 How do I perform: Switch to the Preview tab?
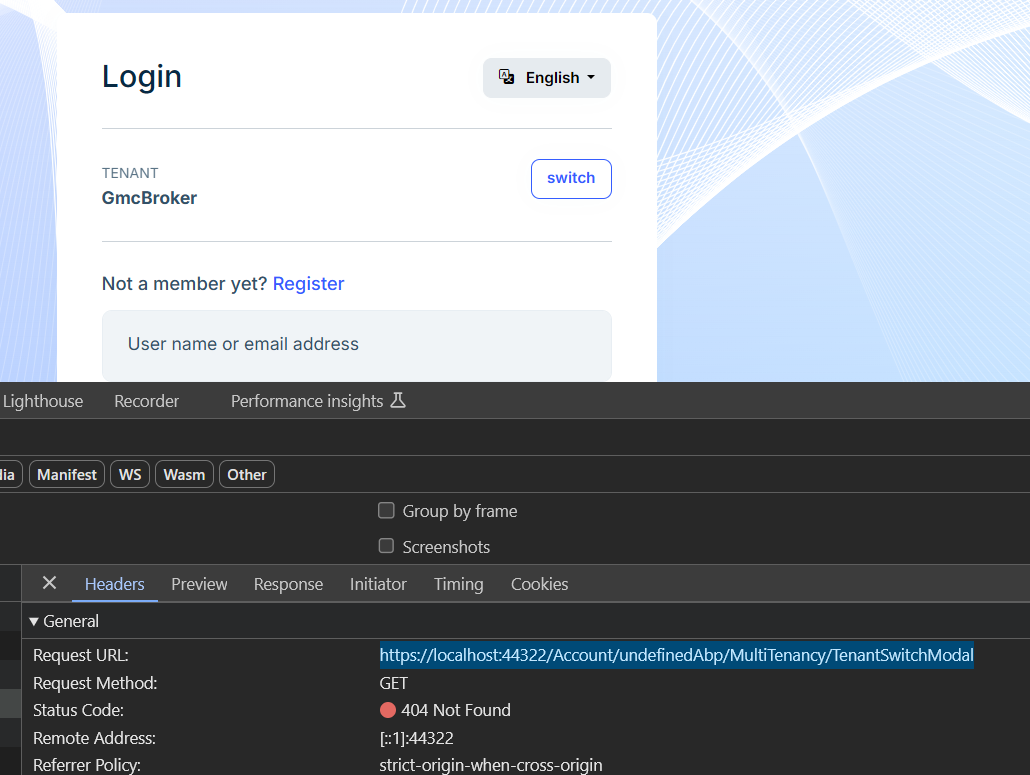coord(199,584)
